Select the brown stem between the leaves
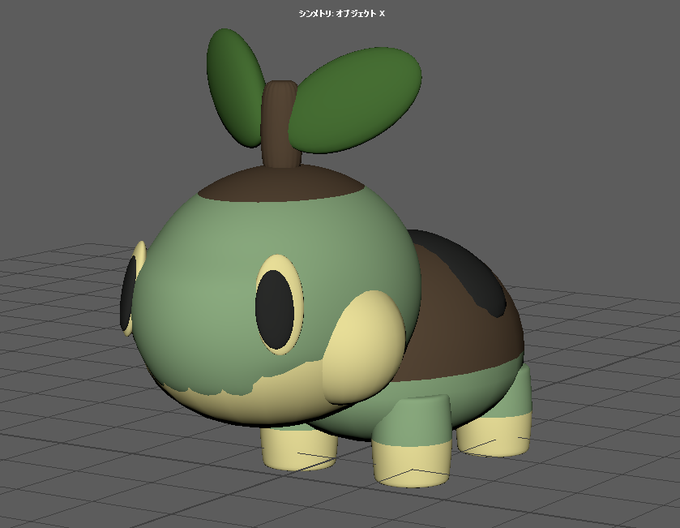The height and width of the screenshot is (528, 680). 280,126
